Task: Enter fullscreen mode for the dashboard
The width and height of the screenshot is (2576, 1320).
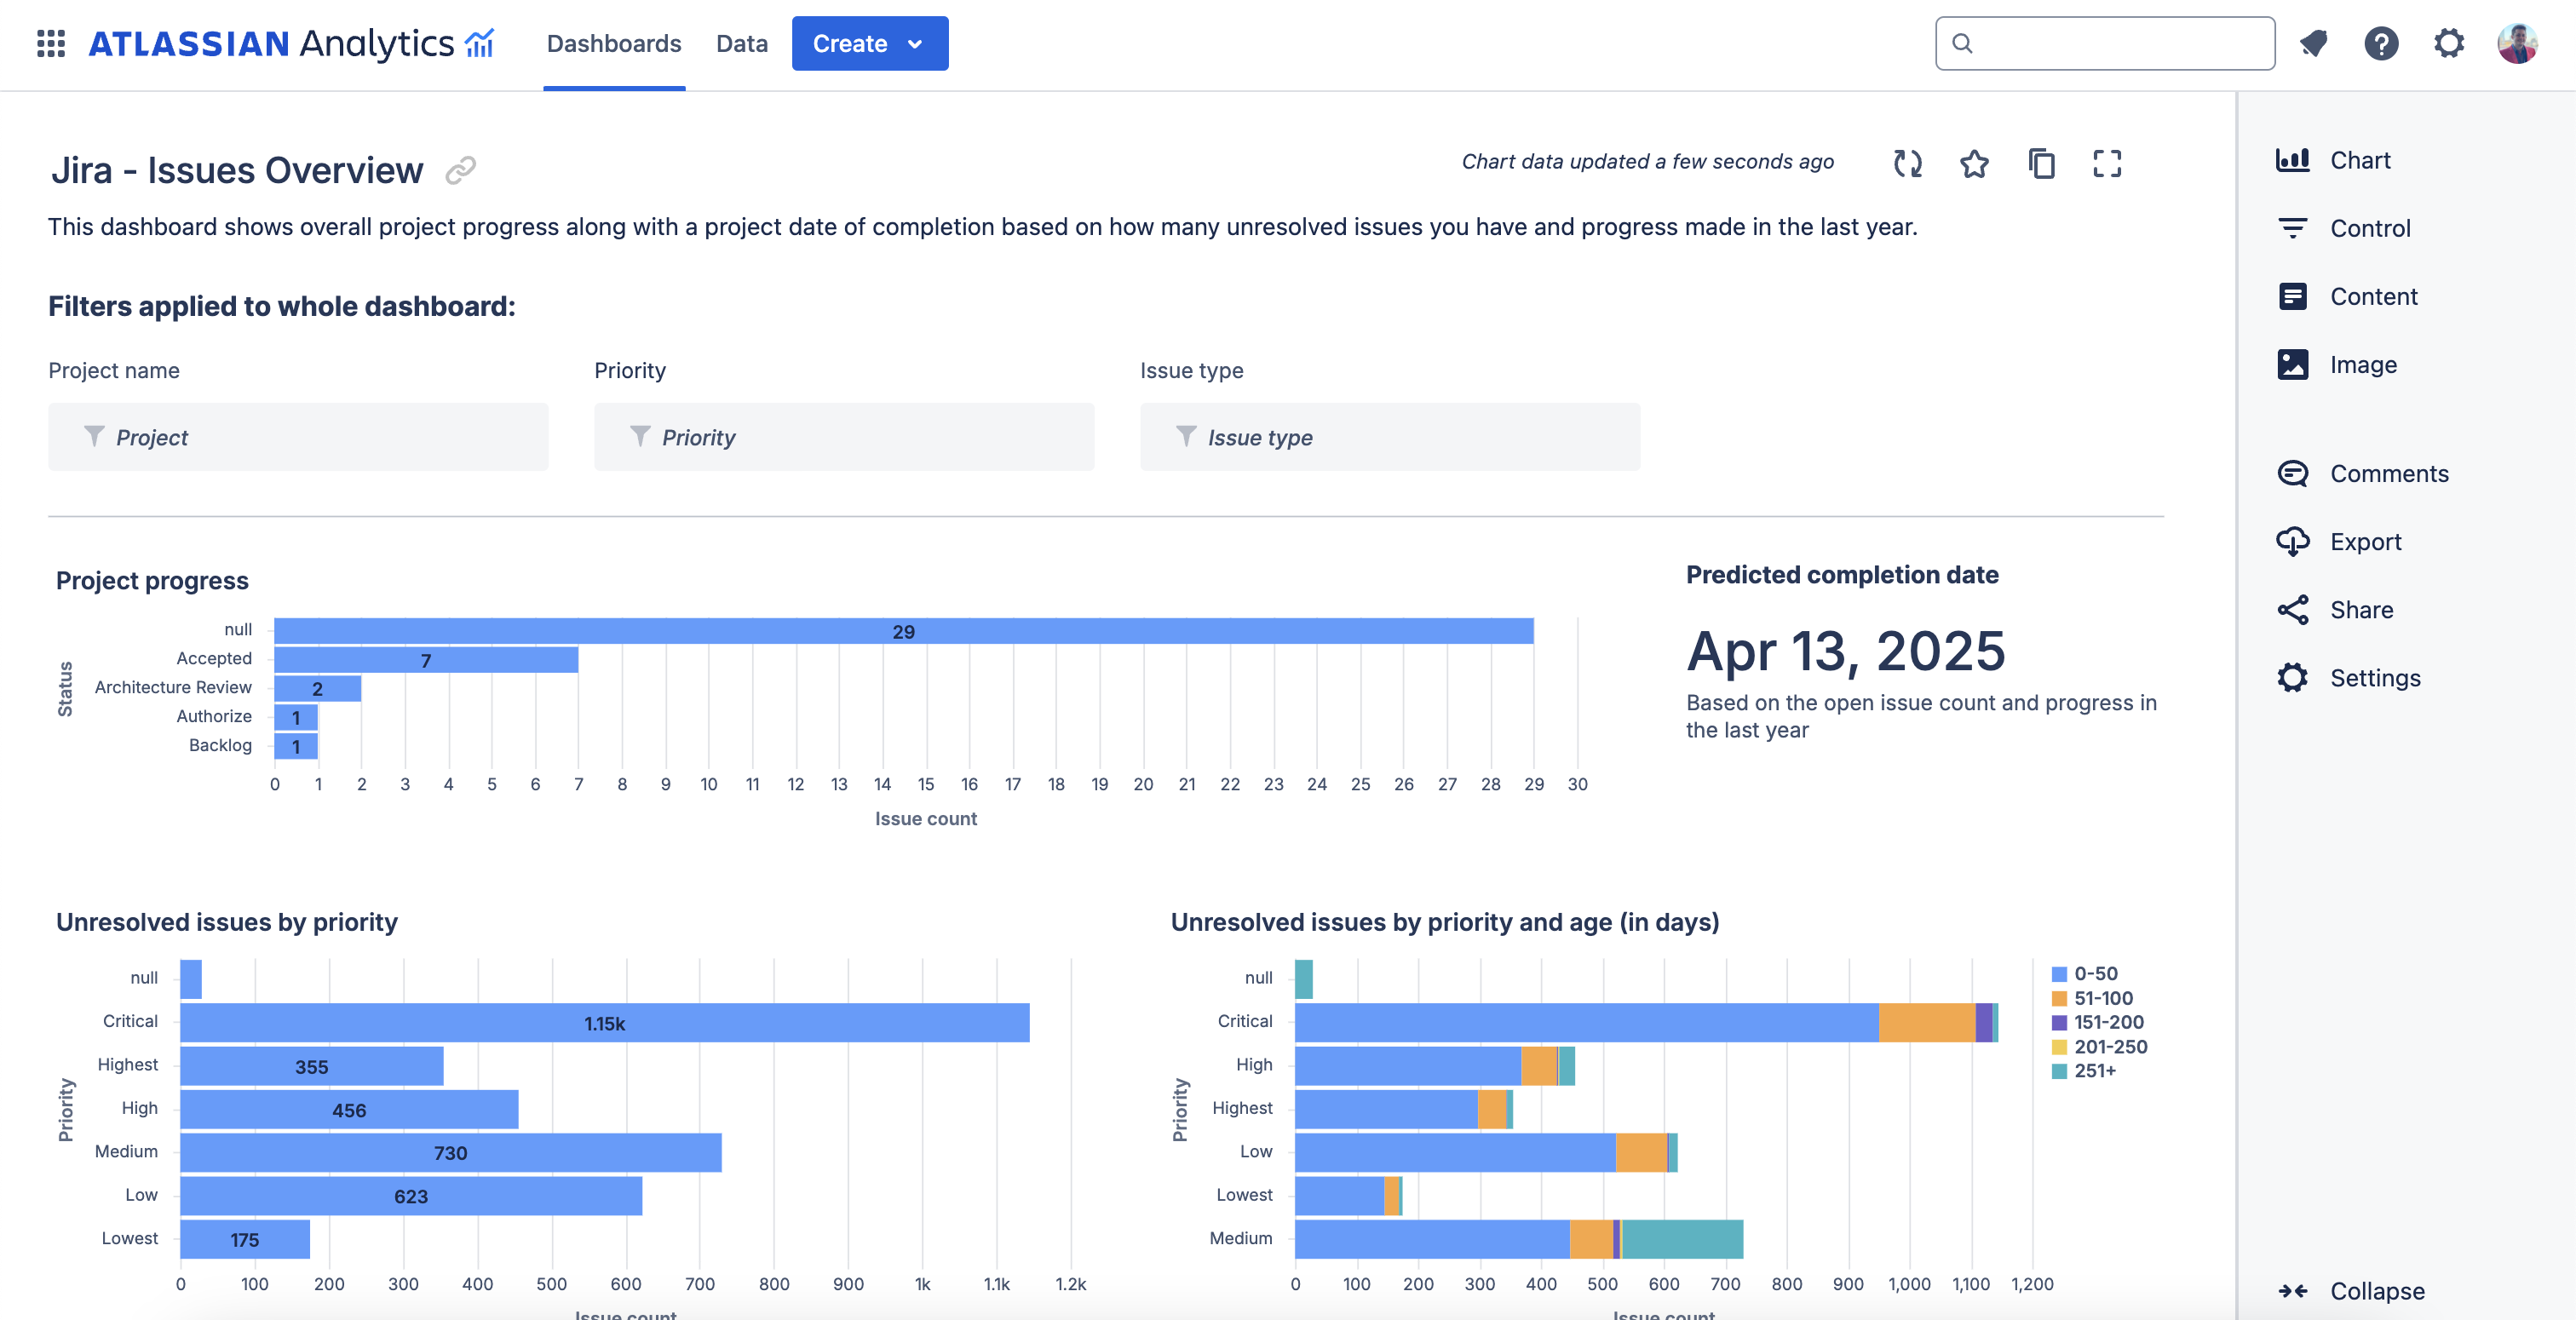Action: coord(2107,163)
